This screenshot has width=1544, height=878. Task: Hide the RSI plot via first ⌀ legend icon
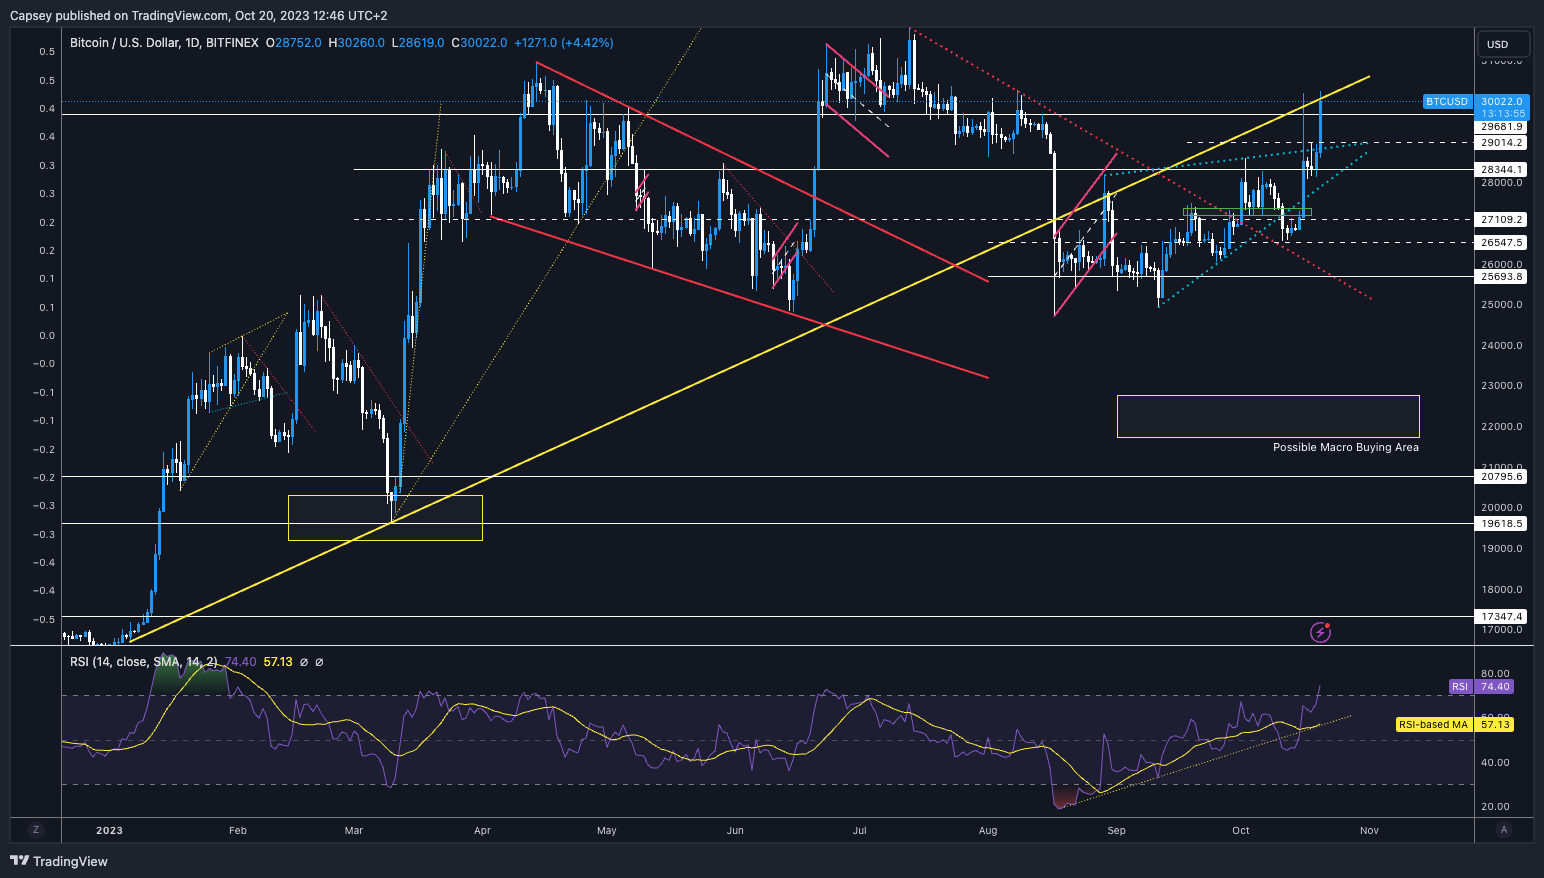[303, 661]
